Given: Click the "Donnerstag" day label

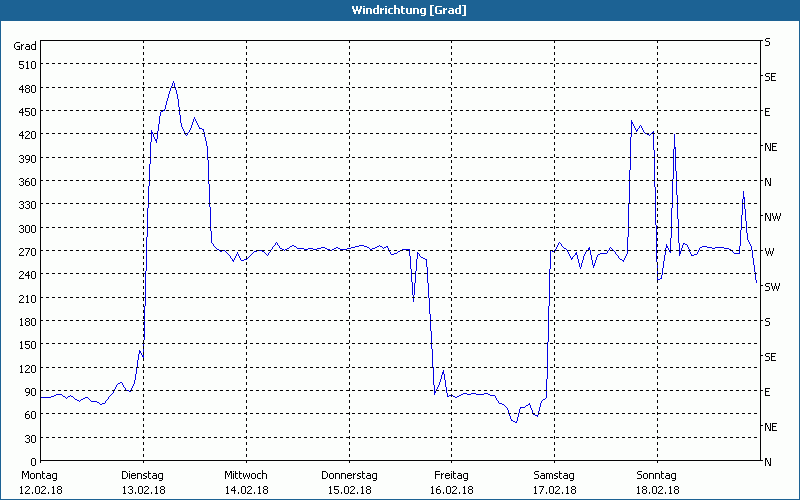Looking at the screenshot, I should 349,475.
